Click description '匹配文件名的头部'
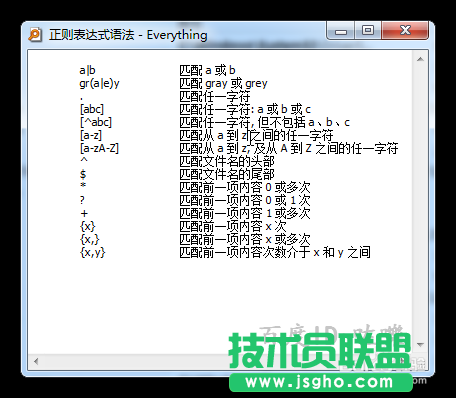Viewport: 456px width, 398px height. point(227,161)
